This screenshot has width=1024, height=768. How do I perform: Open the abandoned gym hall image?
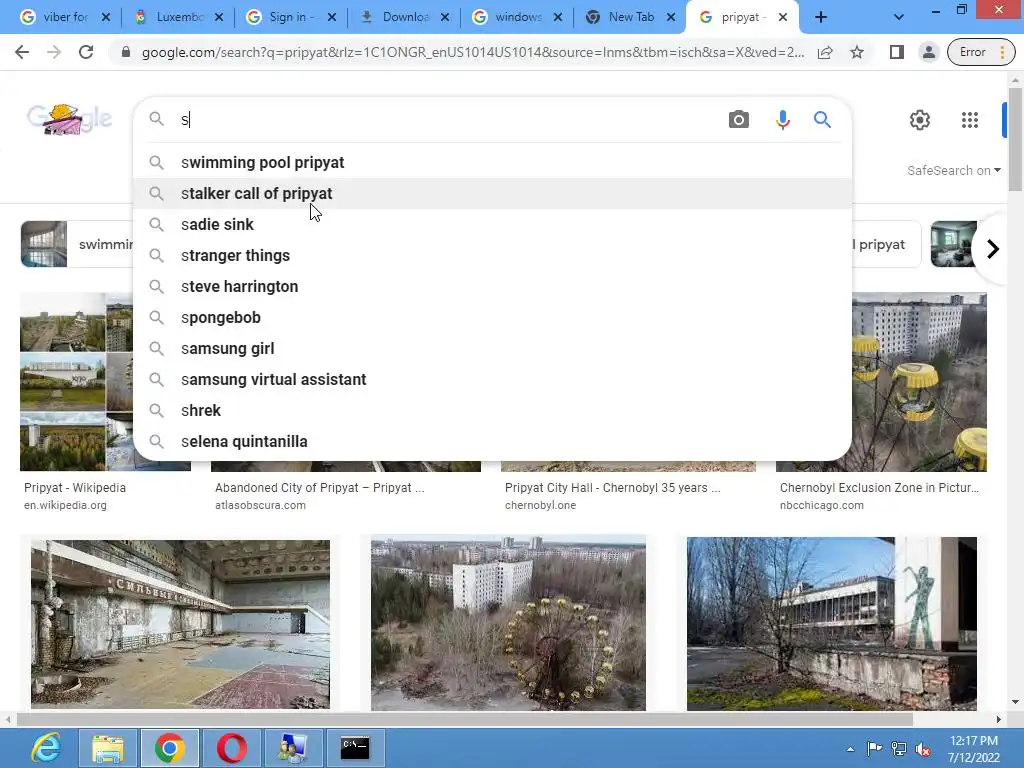coord(180,624)
